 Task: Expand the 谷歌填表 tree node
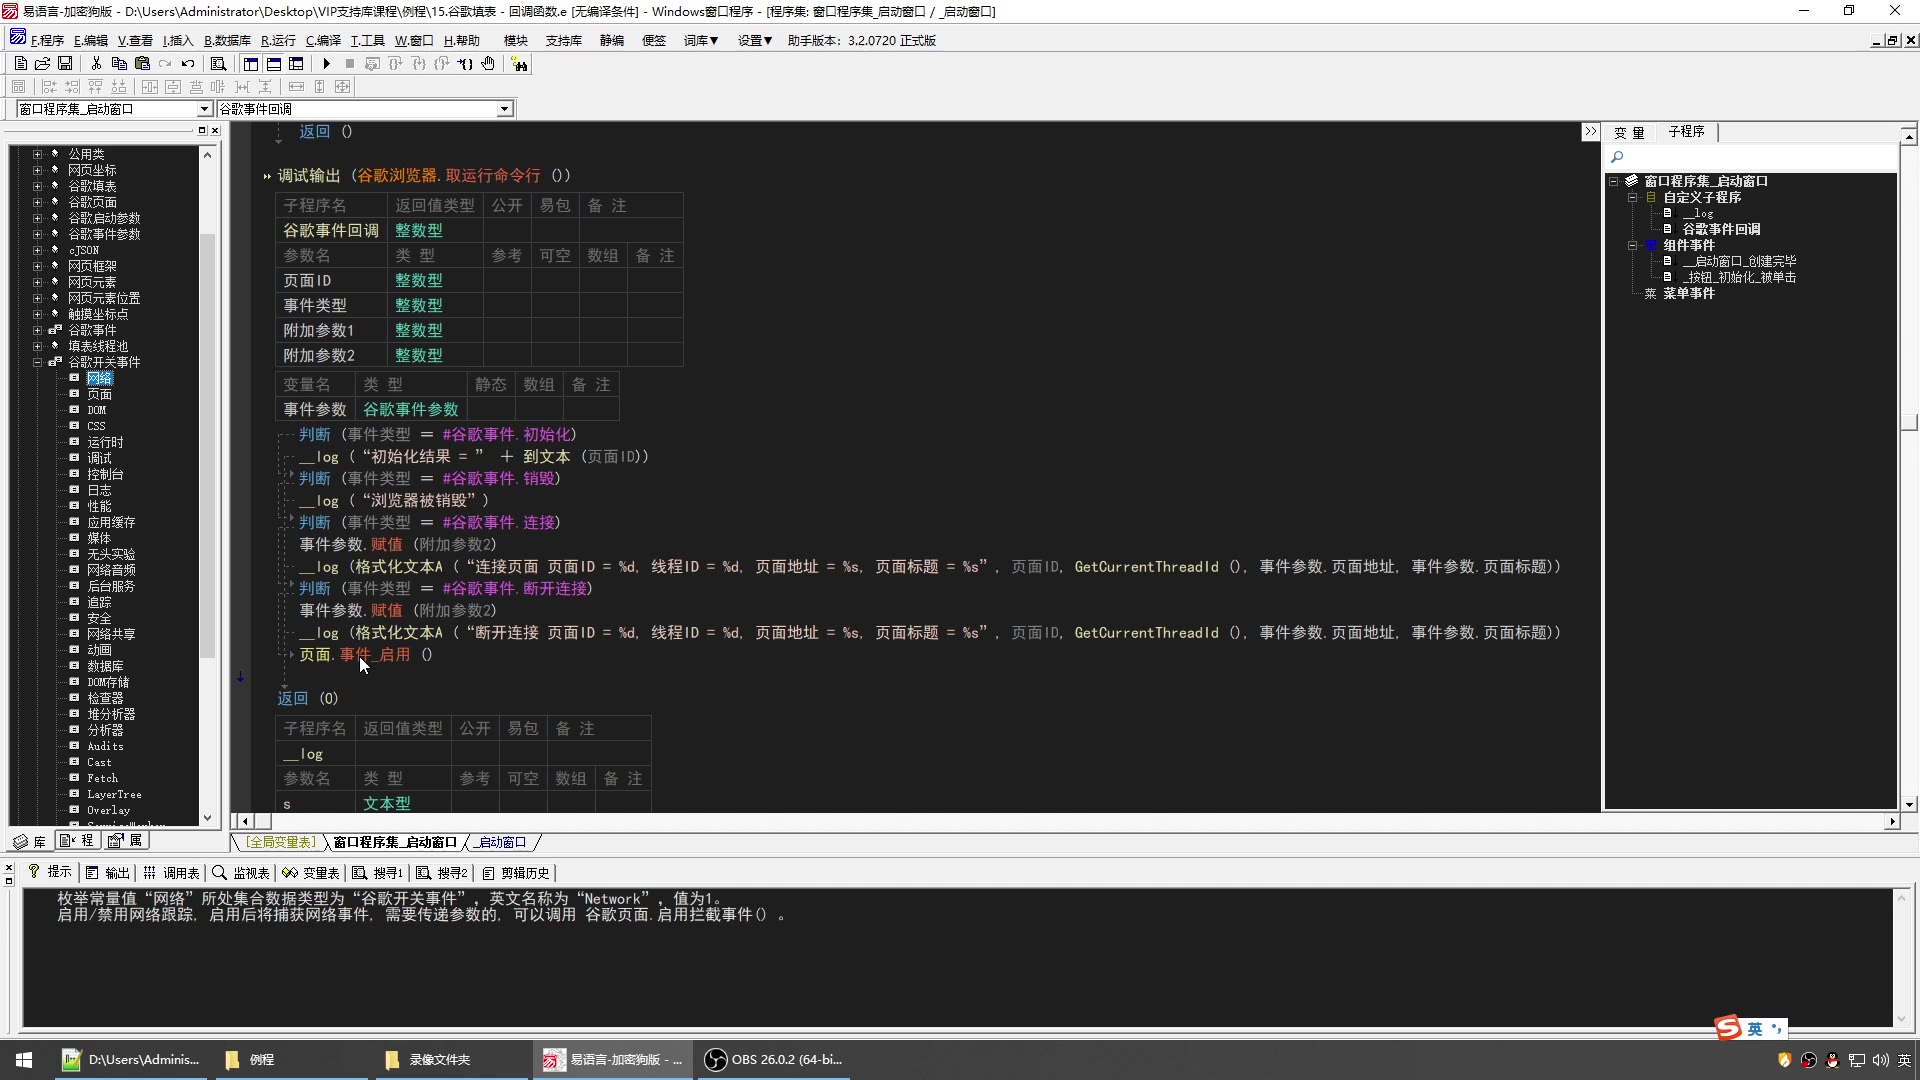pyautogui.click(x=37, y=186)
